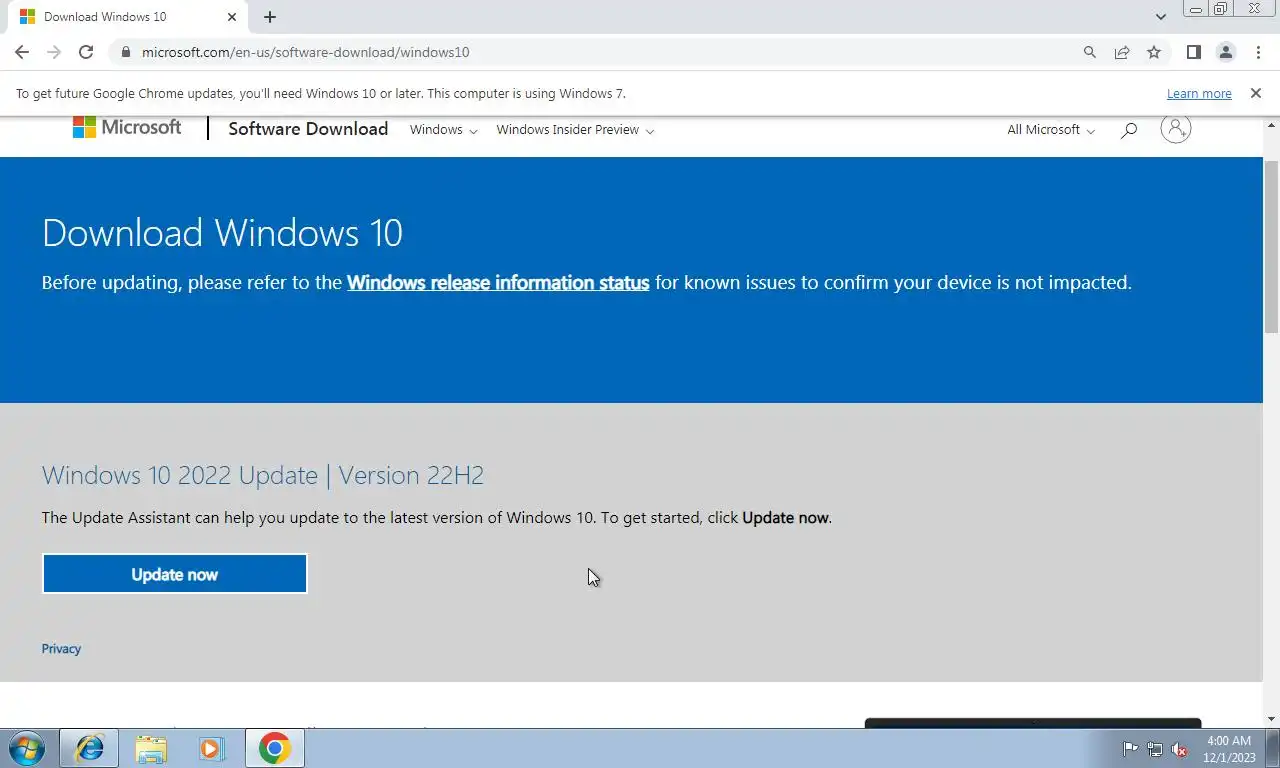
Task: Click the browser forward arrow
Action: click(54, 52)
